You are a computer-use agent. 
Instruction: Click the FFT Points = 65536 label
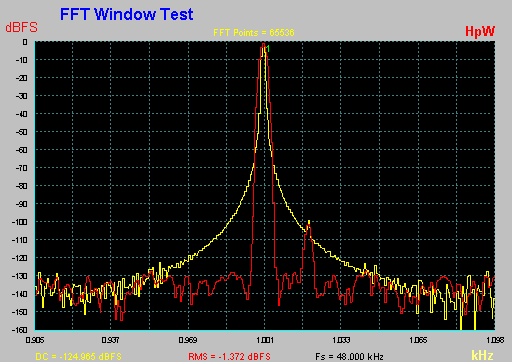pos(254,33)
